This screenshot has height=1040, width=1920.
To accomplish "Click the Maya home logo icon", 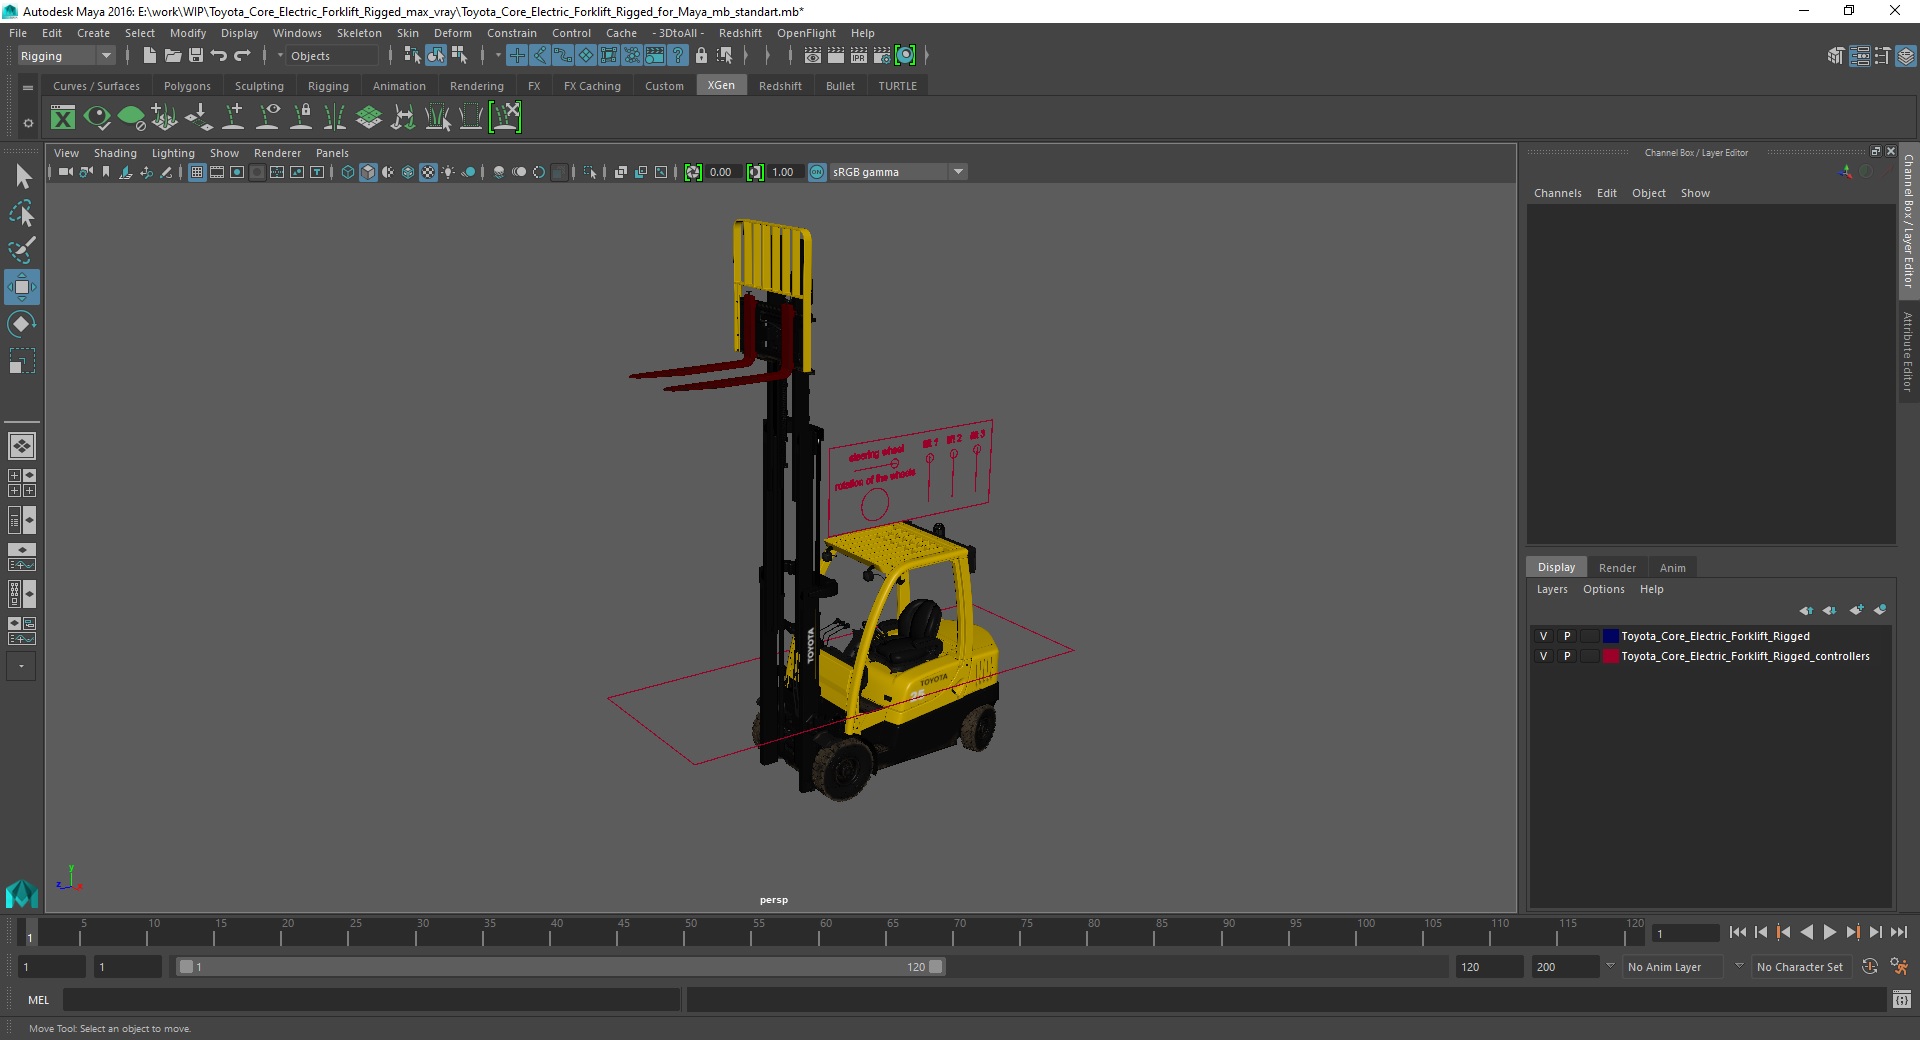I will tap(22, 892).
